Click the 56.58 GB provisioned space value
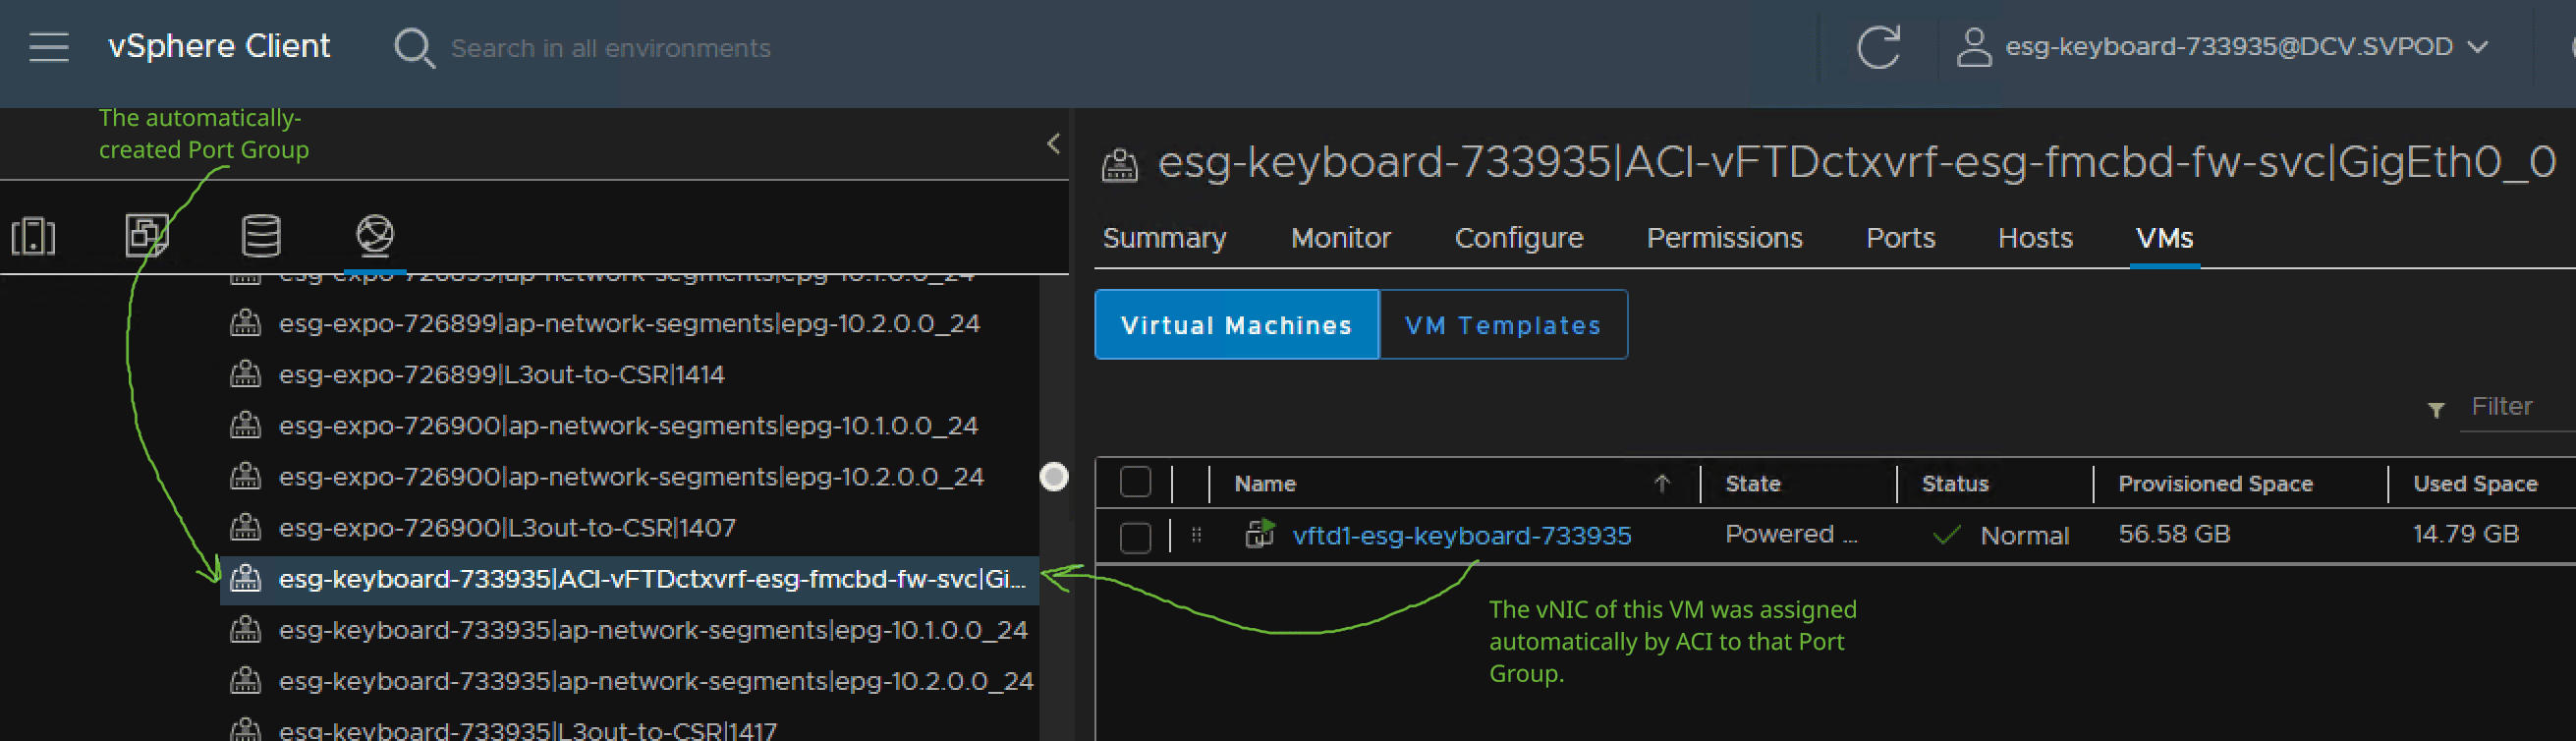The width and height of the screenshot is (2576, 741). (x=2174, y=534)
